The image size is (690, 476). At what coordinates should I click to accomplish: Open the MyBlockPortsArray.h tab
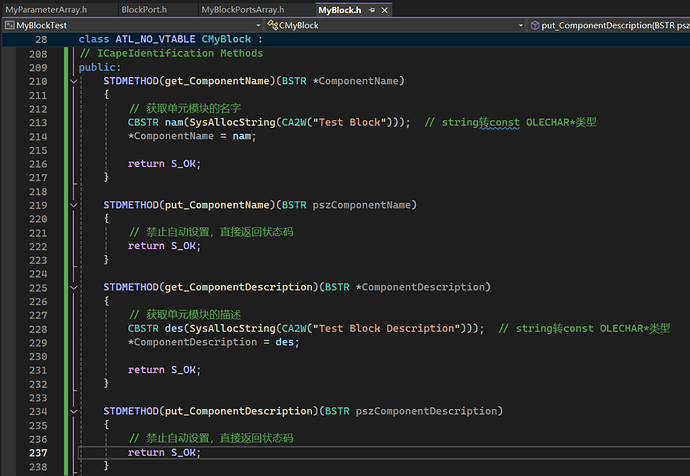point(242,10)
